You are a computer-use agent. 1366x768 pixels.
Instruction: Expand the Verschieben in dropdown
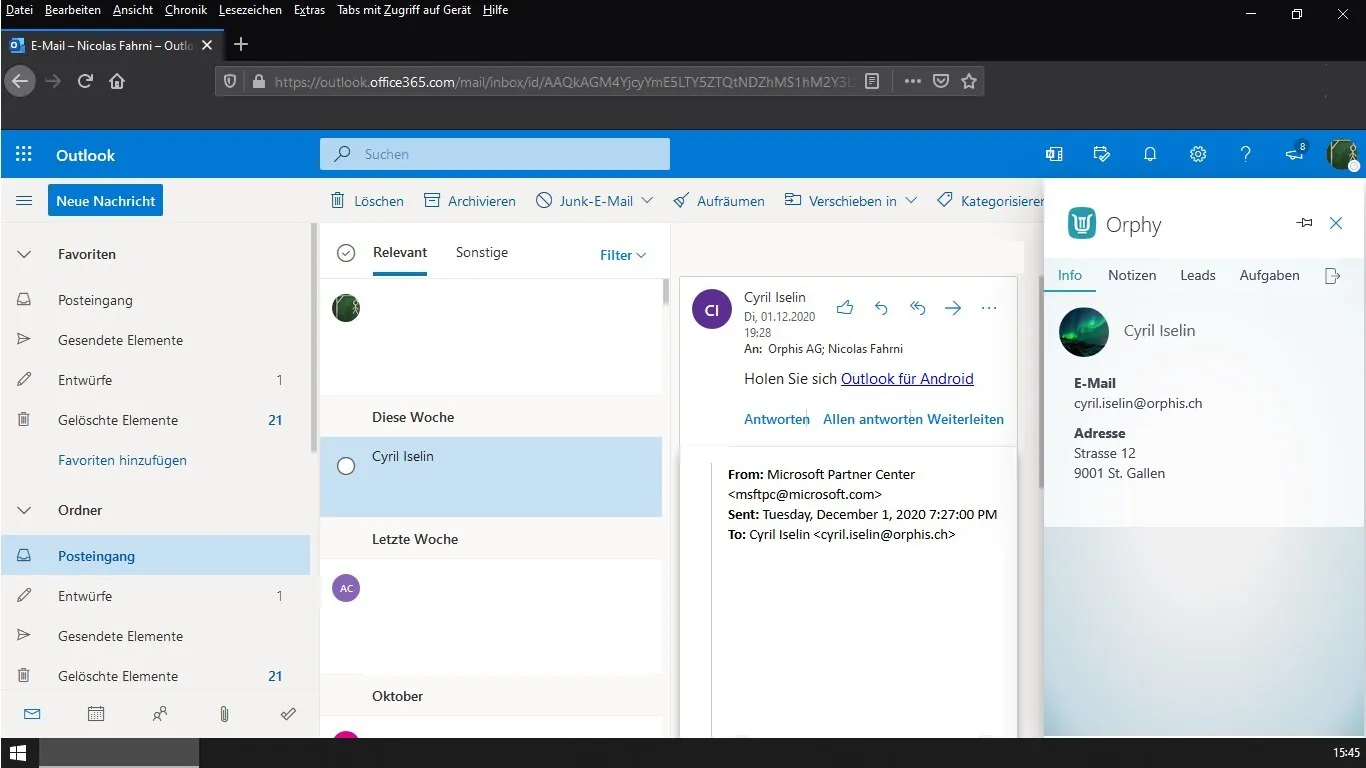pos(911,201)
